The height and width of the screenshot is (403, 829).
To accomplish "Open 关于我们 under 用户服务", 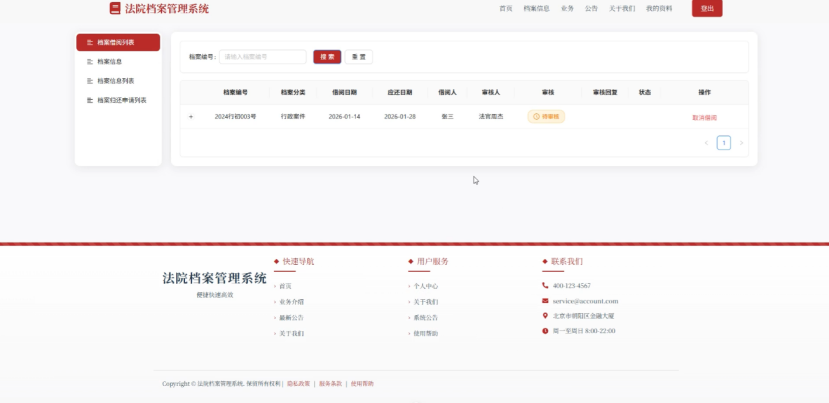I will pyautogui.click(x=426, y=302).
